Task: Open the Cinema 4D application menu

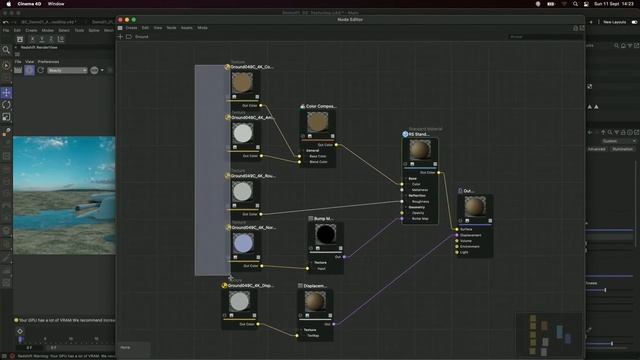Action: coord(29,4)
